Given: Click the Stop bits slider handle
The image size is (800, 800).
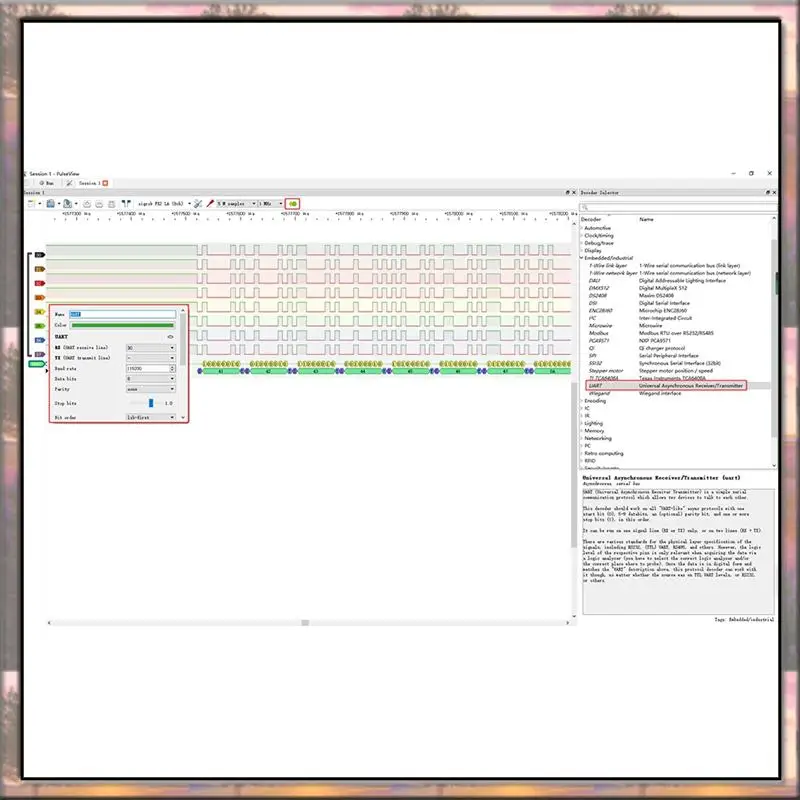Looking at the screenshot, I should 151,403.
